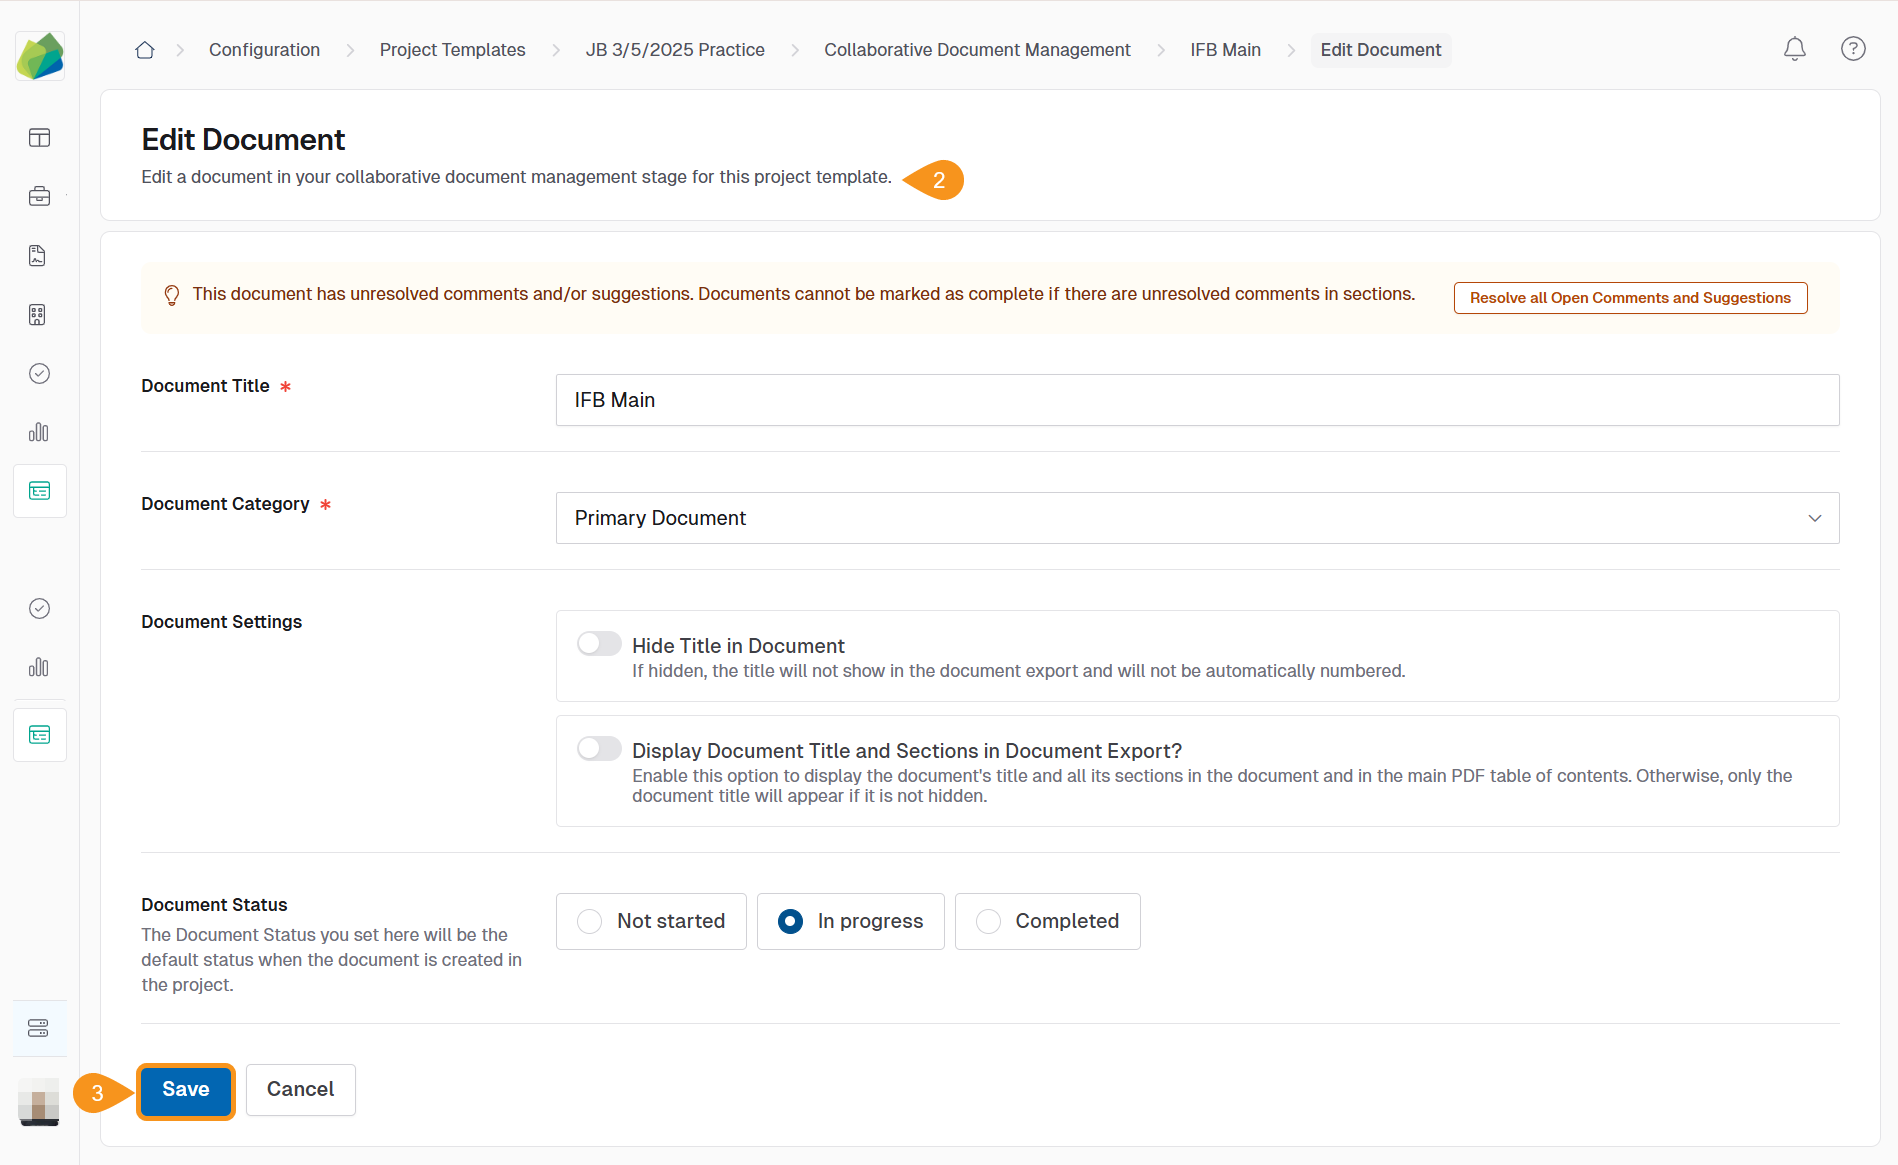Image resolution: width=1898 pixels, height=1165 pixels.
Task: Navigate to Collaborative Document Management breadcrumb
Action: 976,50
